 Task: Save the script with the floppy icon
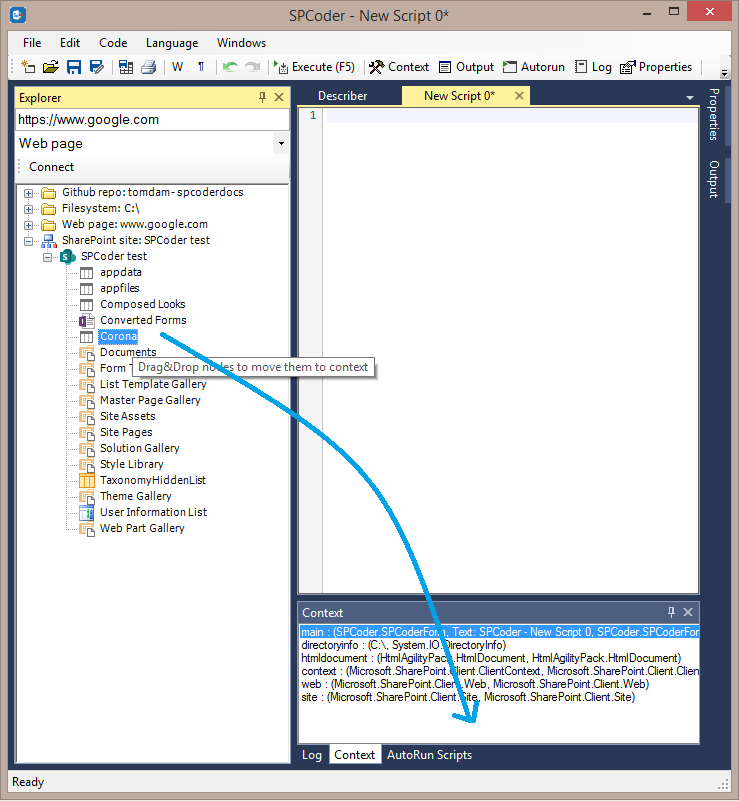[74, 67]
